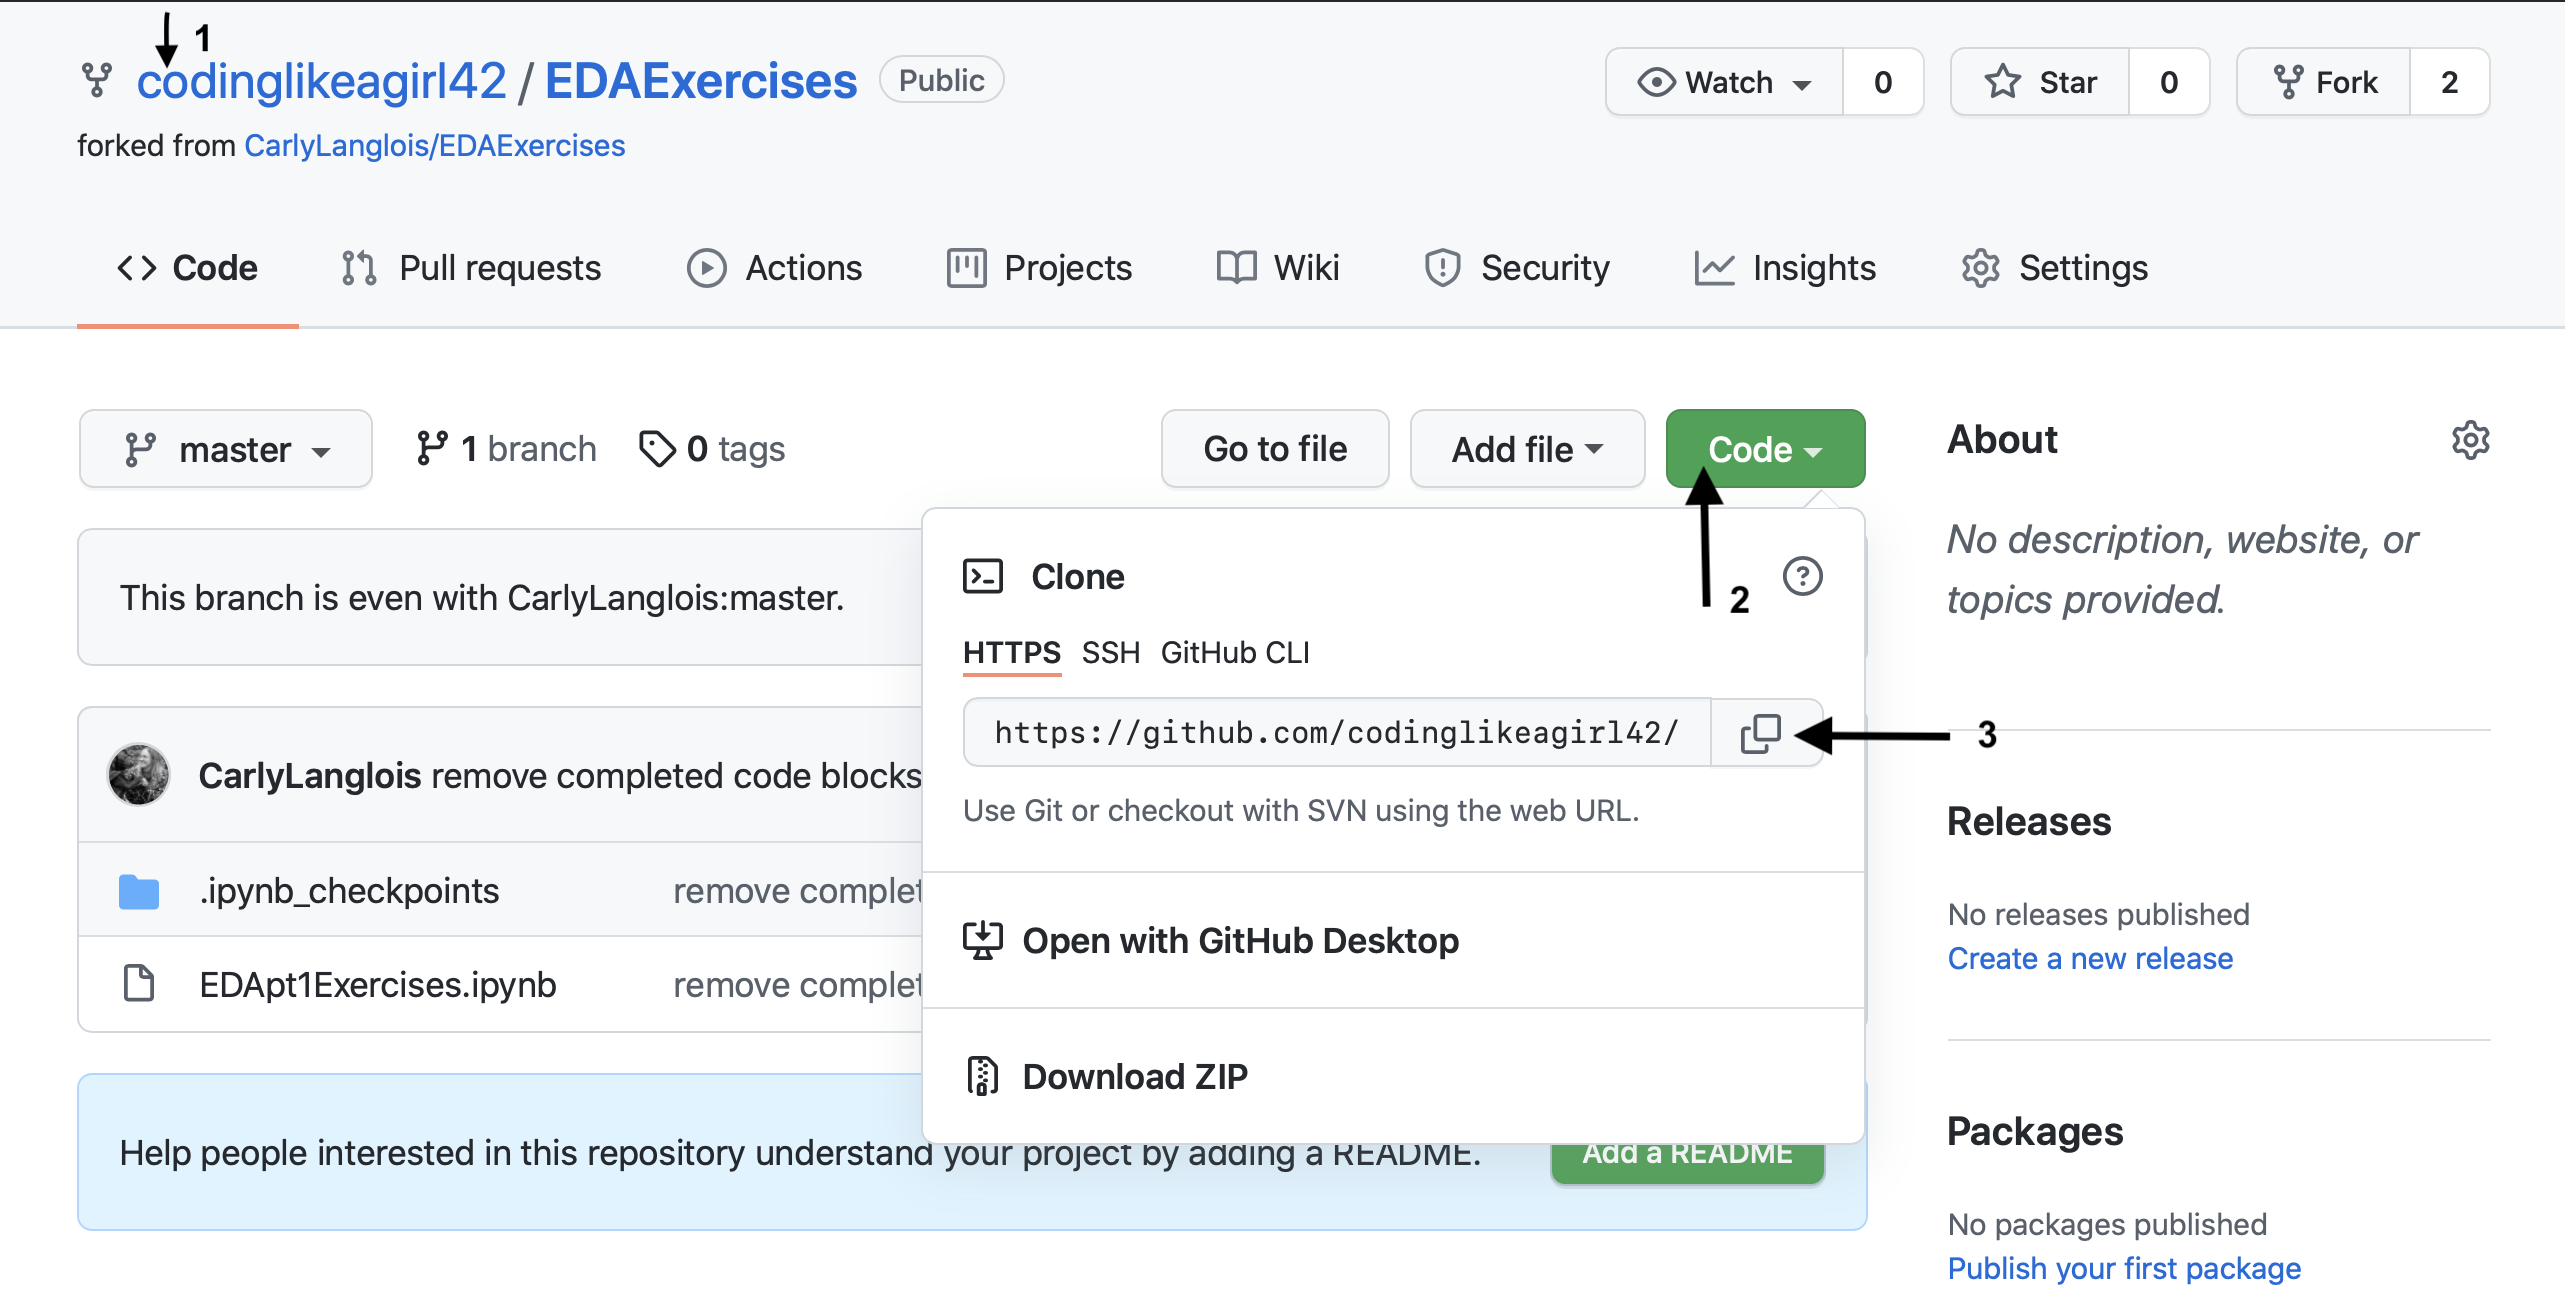Image resolution: width=2565 pixels, height=1294 pixels.
Task: Select the GitHub CLI clone tab
Action: click(1235, 653)
